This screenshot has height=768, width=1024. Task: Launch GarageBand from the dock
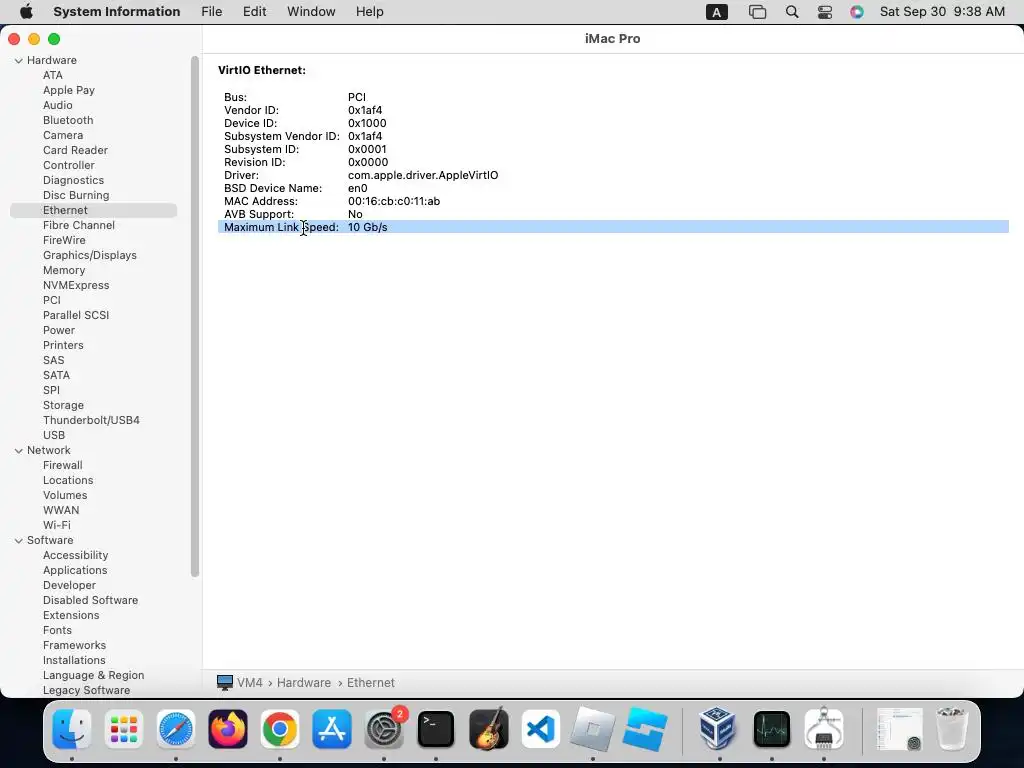point(488,729)
